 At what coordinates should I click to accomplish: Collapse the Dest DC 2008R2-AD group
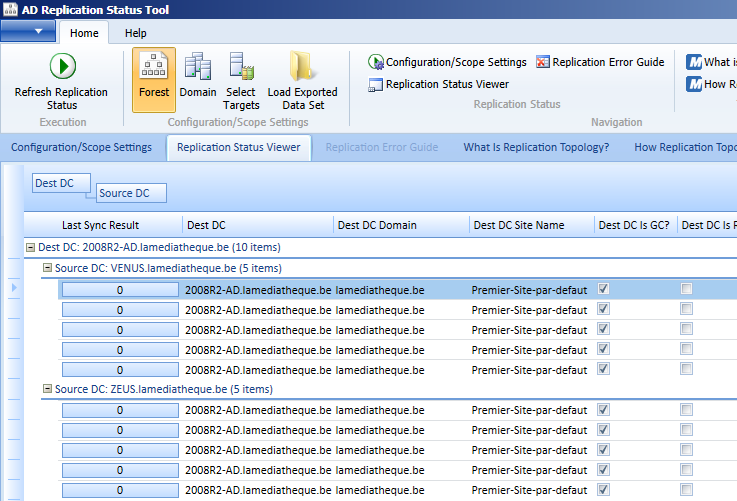(31, 247)
